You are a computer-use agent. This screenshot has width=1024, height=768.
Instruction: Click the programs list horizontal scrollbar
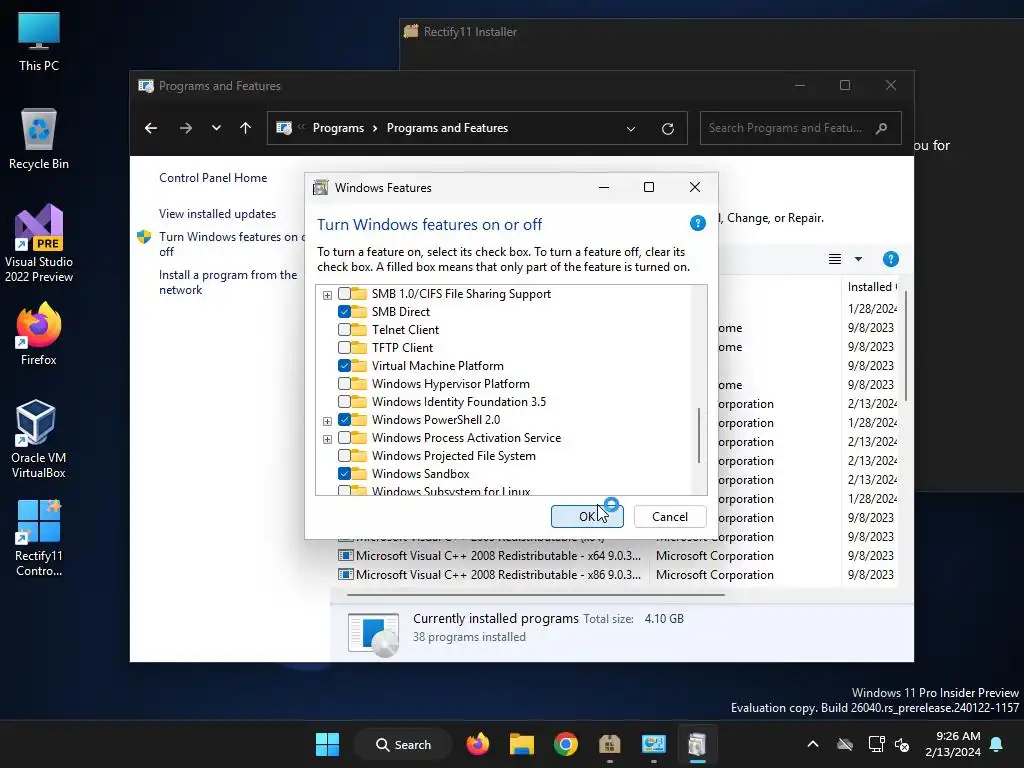536,595
